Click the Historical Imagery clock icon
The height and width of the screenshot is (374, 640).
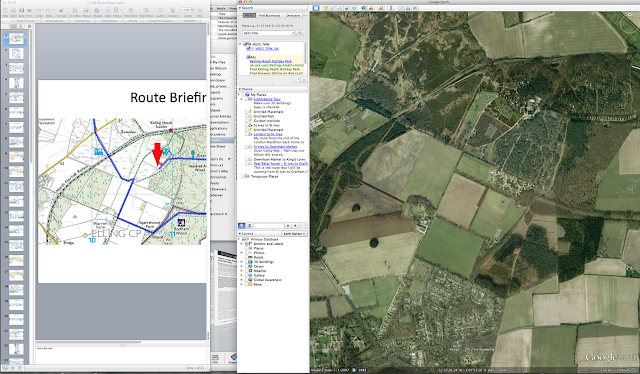pyautogui.click(x=364, y=8)
